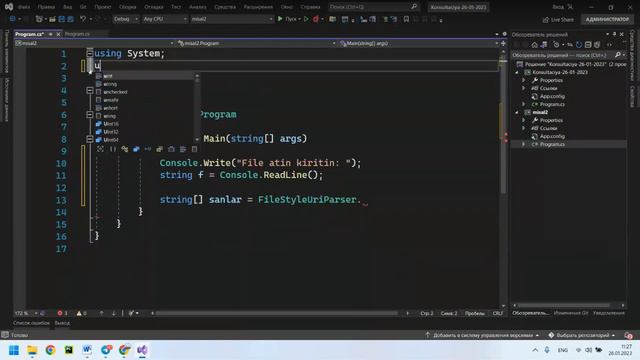Click the Live Share button
The width and height of the screenshot is (640, 360).
[x=558, y=20]
